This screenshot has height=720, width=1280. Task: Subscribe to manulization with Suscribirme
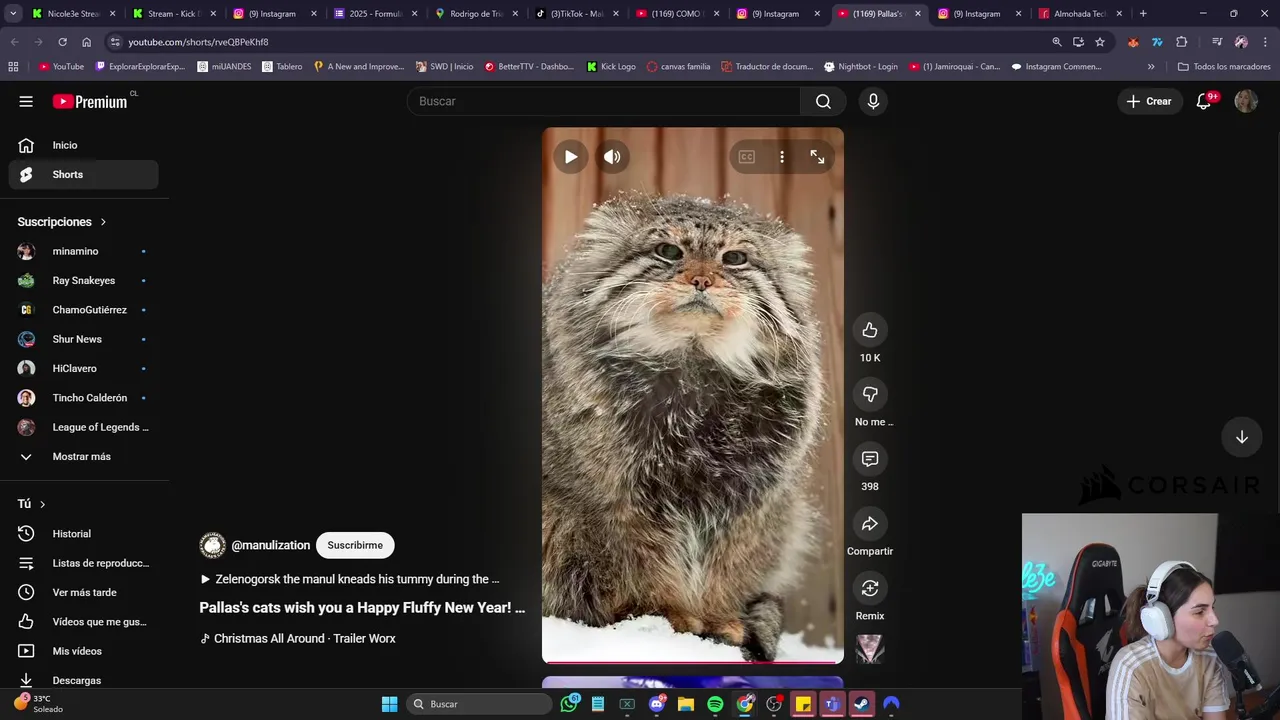[355, 545]
